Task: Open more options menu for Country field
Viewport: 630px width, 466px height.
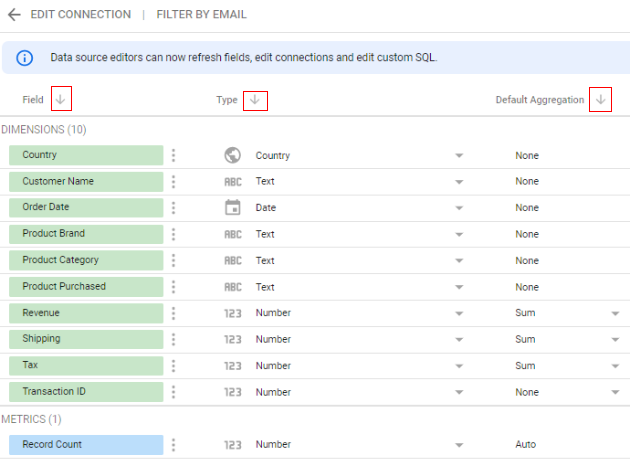Action: click(x=174, y=155)
